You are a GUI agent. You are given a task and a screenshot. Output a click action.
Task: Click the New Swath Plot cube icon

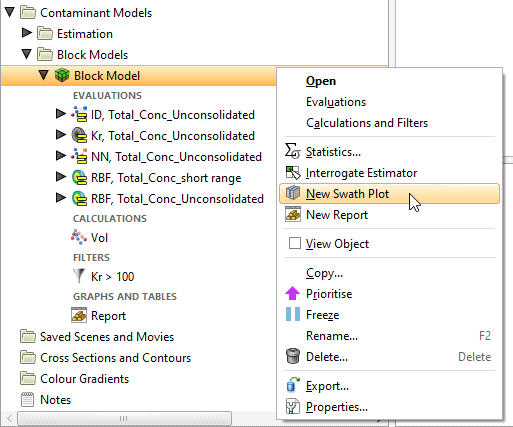[293, 193]
